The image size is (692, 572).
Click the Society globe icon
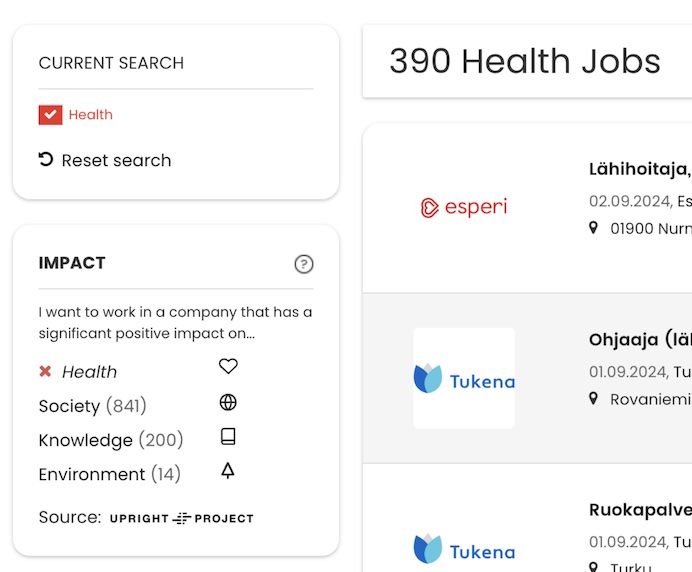point(228,403)
